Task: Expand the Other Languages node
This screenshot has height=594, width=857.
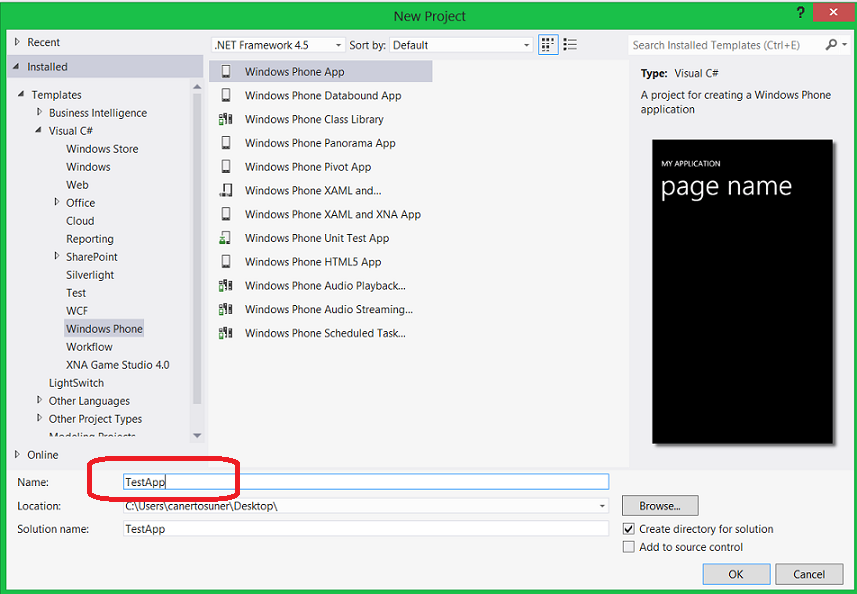Action: coord(39,401)
